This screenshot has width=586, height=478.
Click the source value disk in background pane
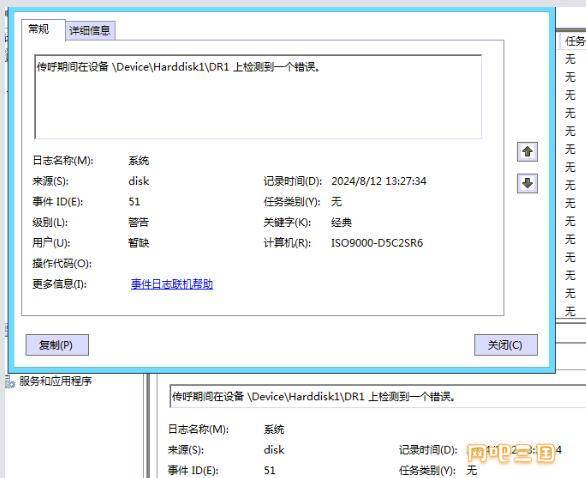click(x=274, y=450)
